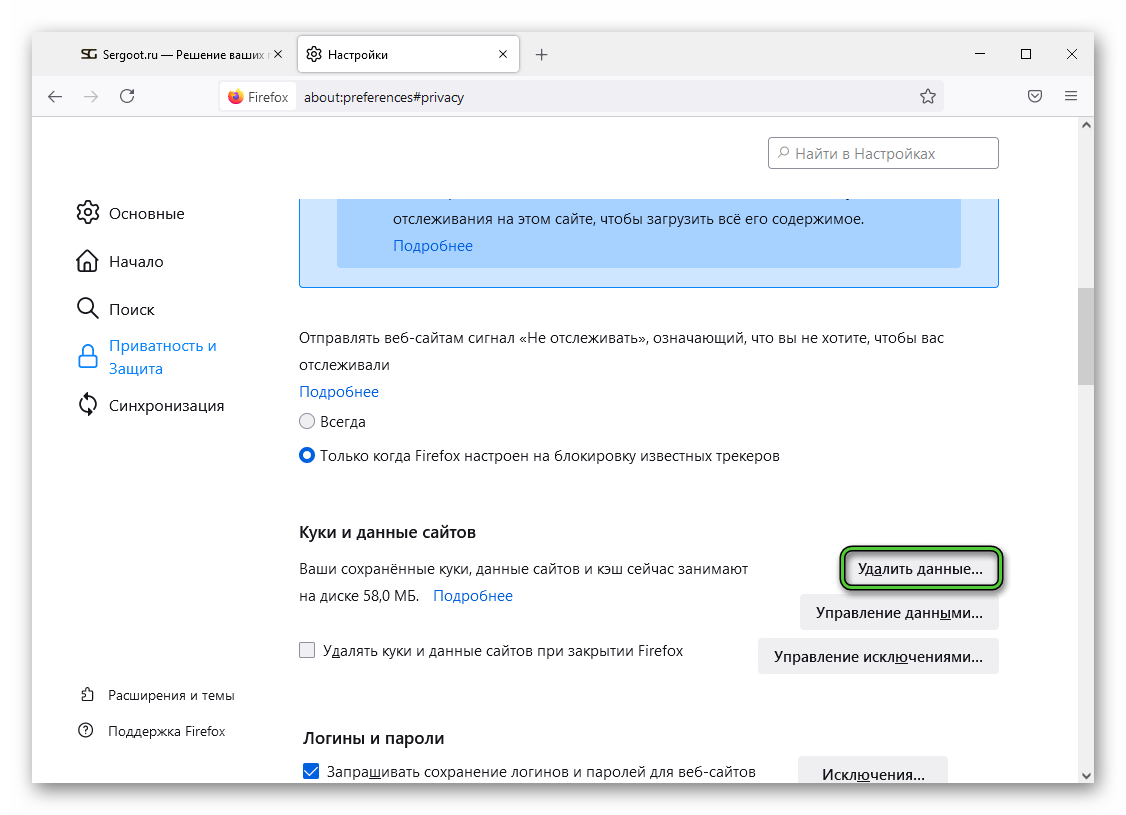Click the Управление данными… button

tap(899, 613)
